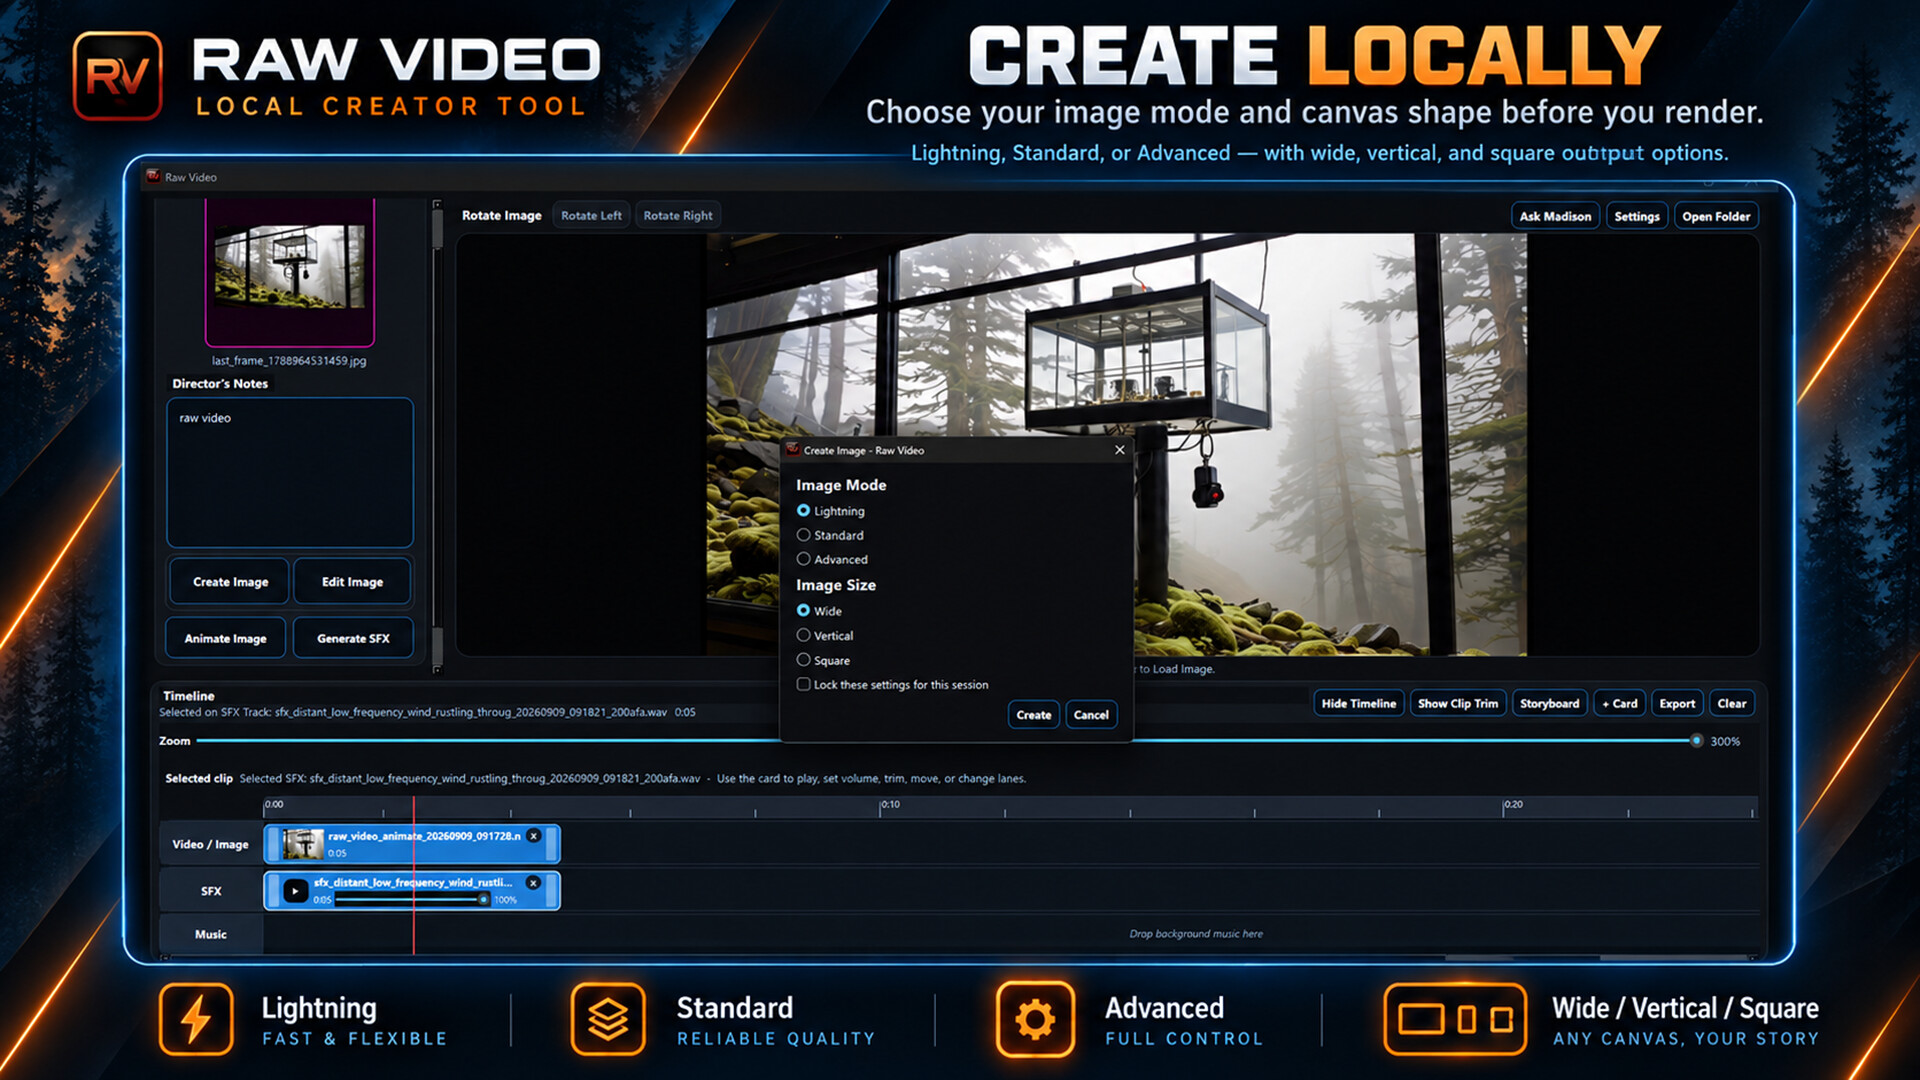Click the Create button in dialog

click(x=1033, y=715)
